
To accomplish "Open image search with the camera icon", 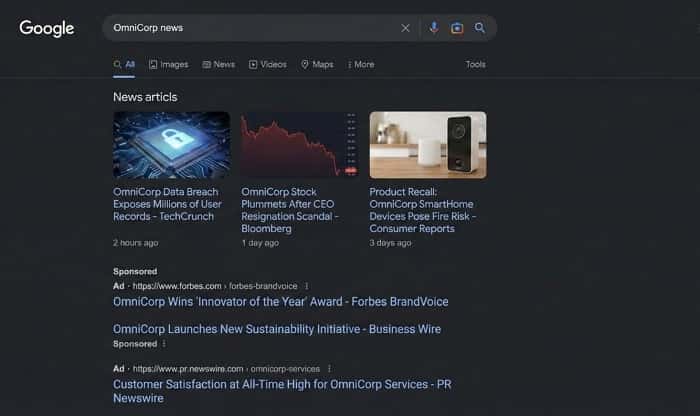I will [x=457, y=28].
